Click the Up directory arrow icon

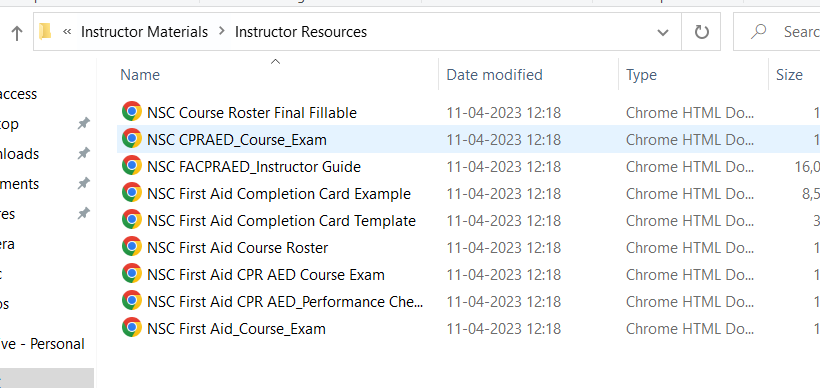point(17,33)
